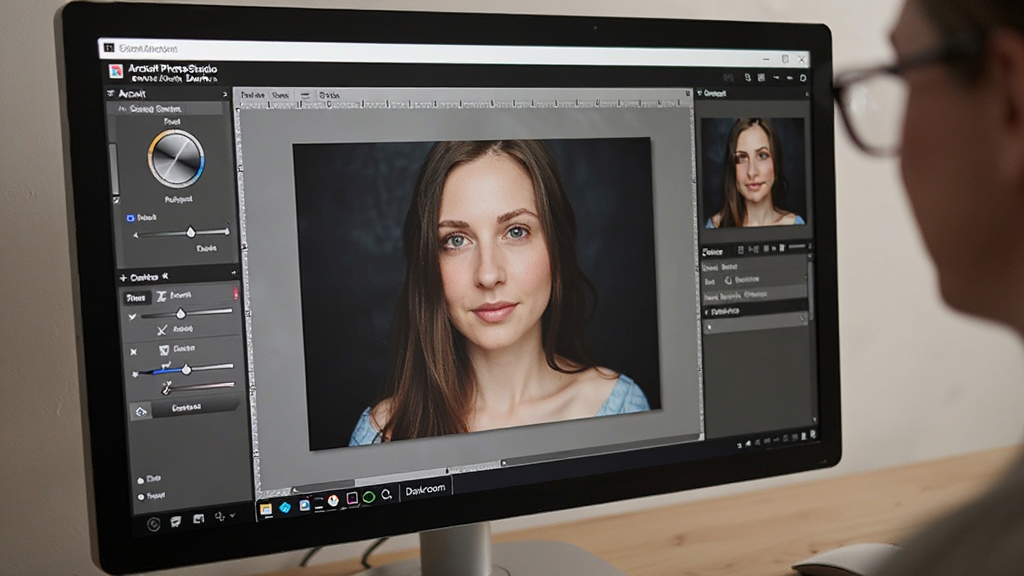
Task: Open the first menu above the canvas
Action: (x=253, y=95)
